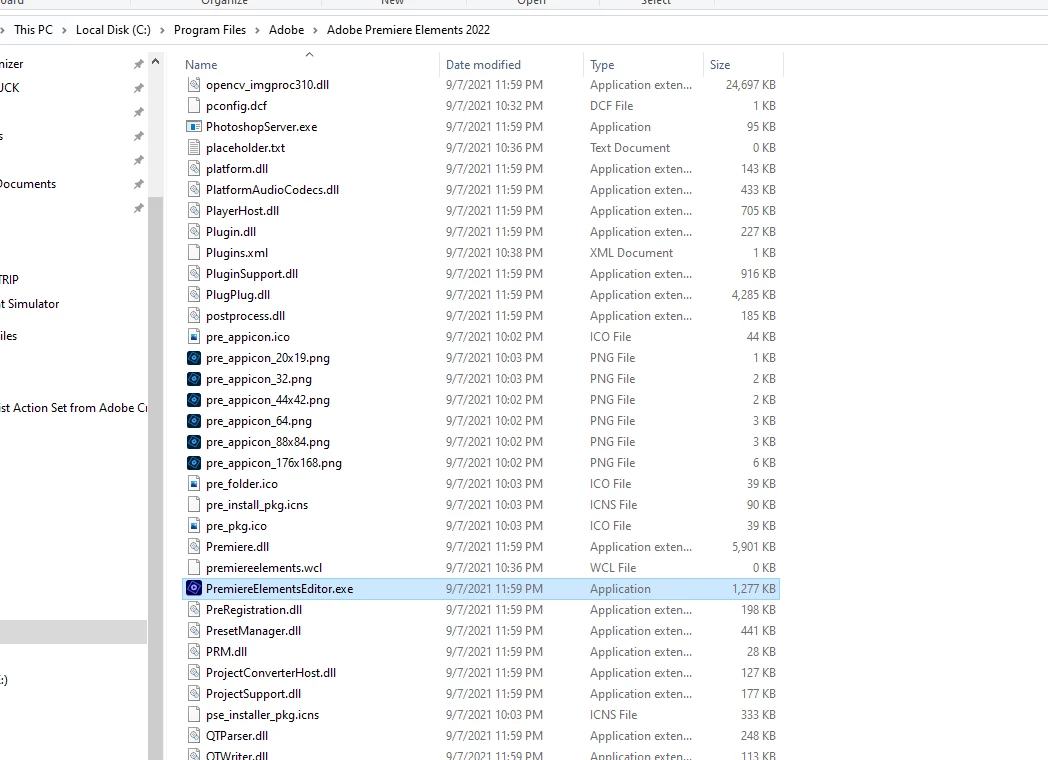Click the placeholder.txt document icon
This screenshot has width=1048, height=760.
[194, 147]
